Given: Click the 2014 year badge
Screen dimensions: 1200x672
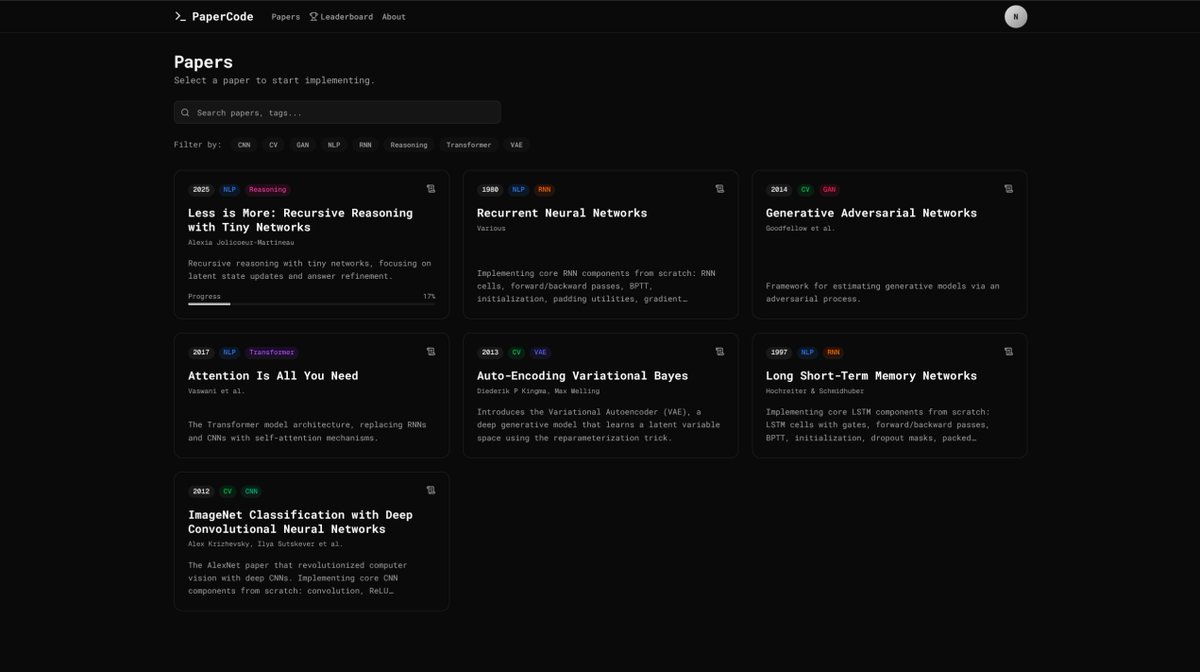Looking at the screenshot, I should [x=779, y=189].
